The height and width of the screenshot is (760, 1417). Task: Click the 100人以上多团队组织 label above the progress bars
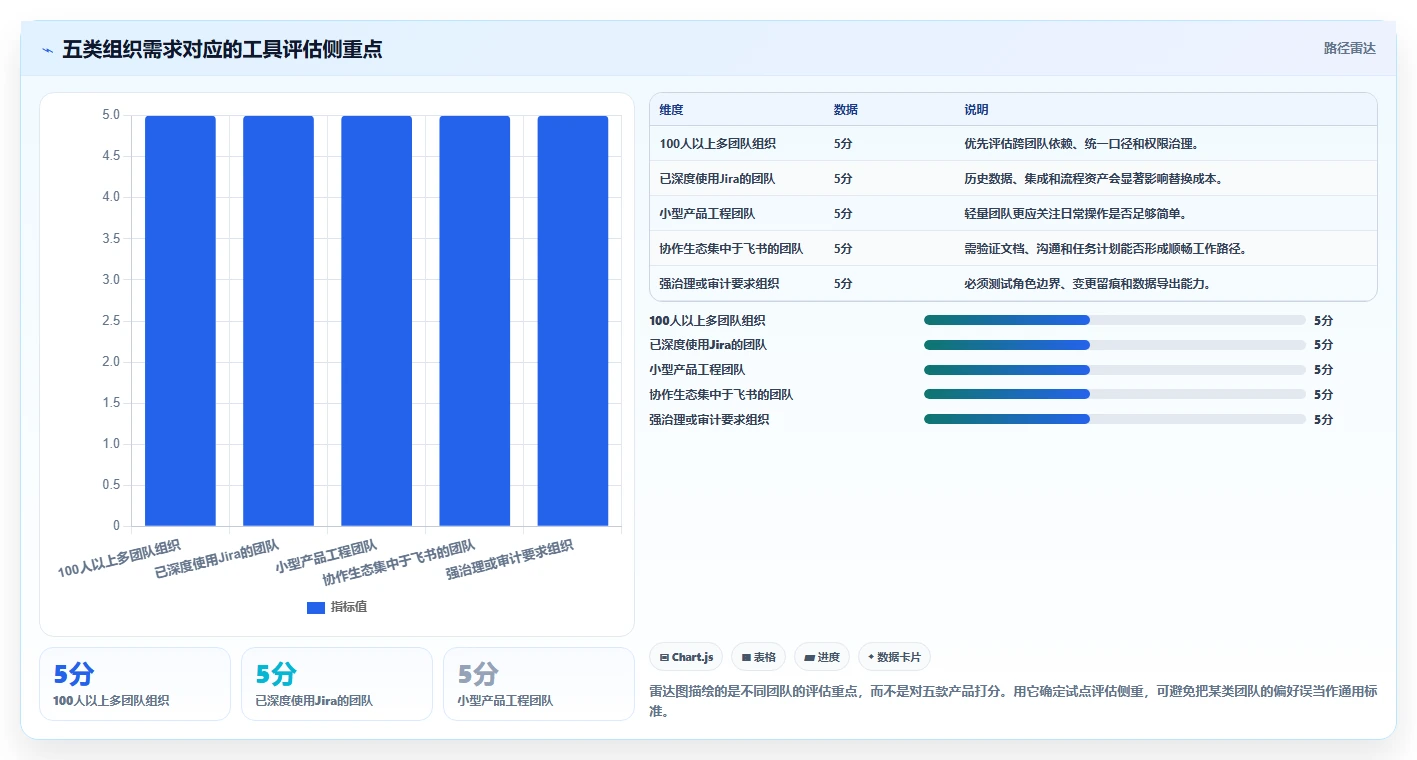point(708,321)
